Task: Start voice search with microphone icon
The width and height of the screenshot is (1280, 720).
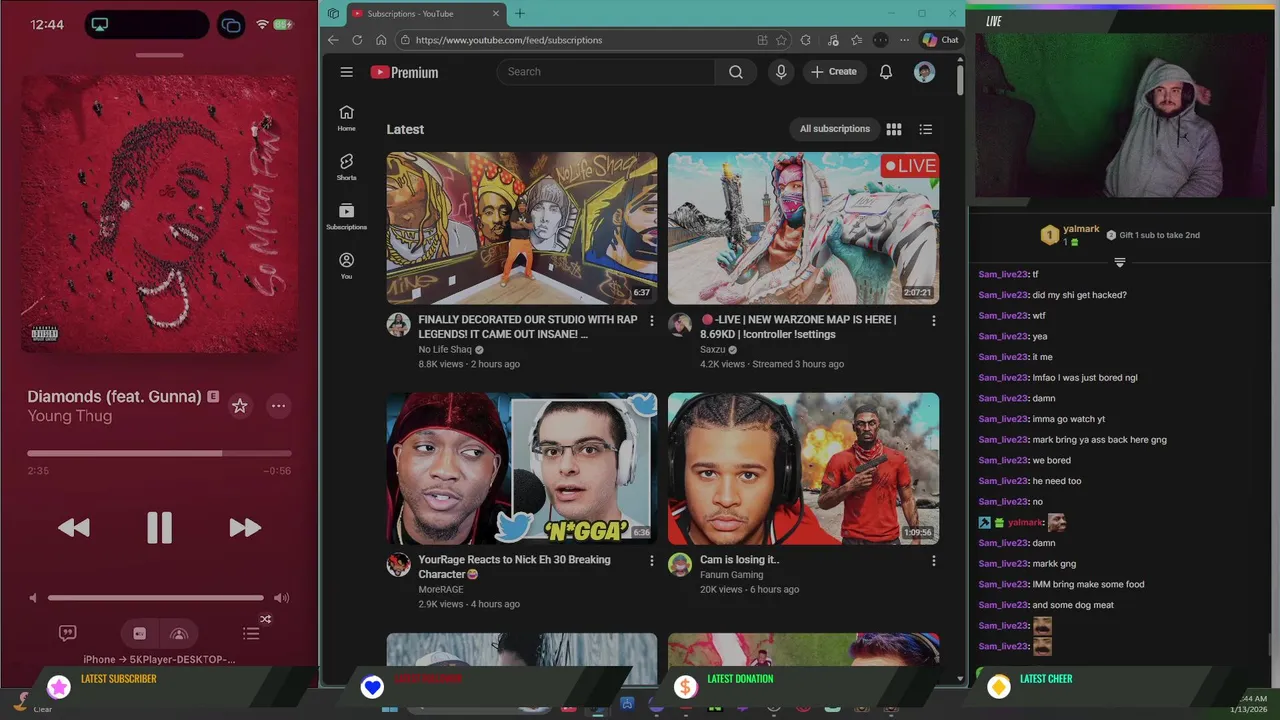Action: 781,72
